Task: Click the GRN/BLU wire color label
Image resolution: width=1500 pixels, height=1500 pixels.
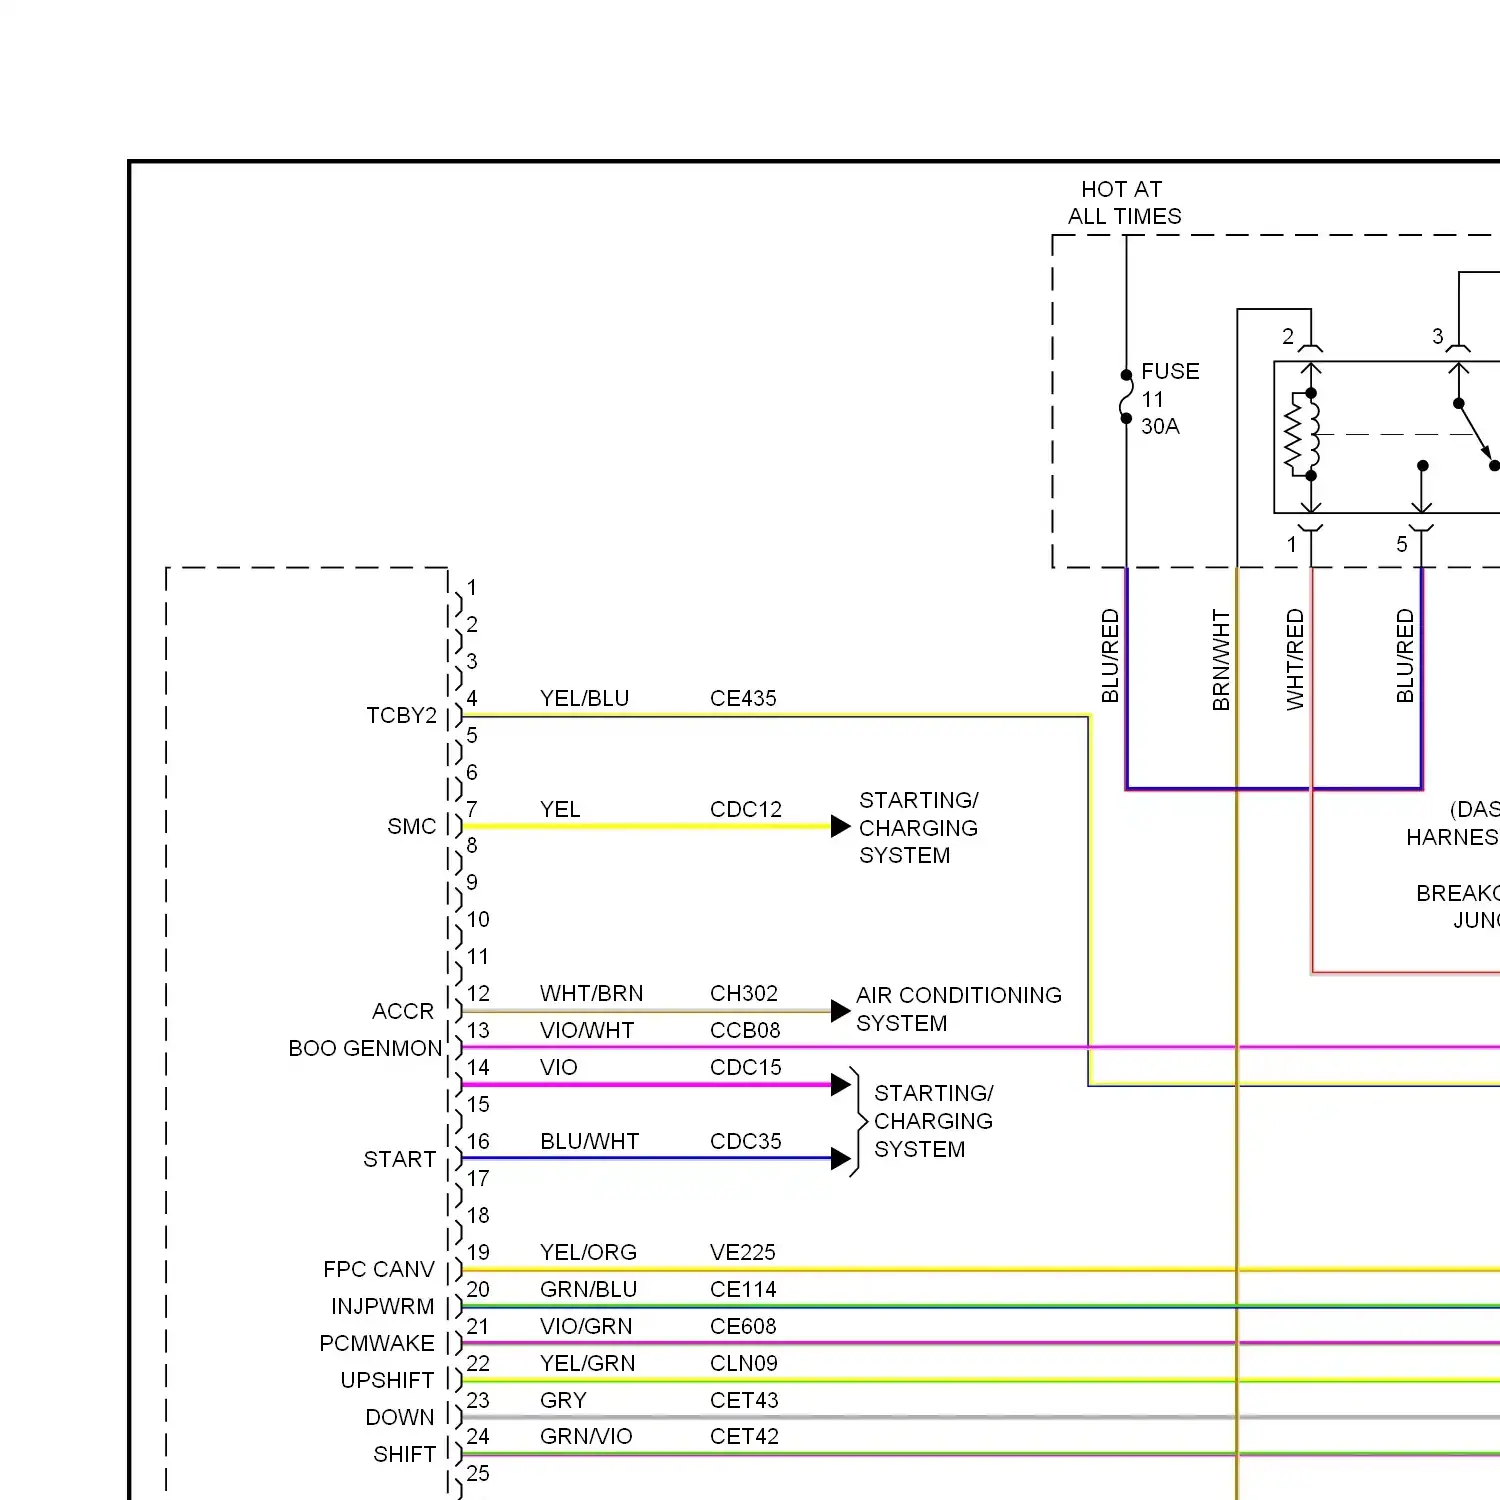Action: [589, 1290]
